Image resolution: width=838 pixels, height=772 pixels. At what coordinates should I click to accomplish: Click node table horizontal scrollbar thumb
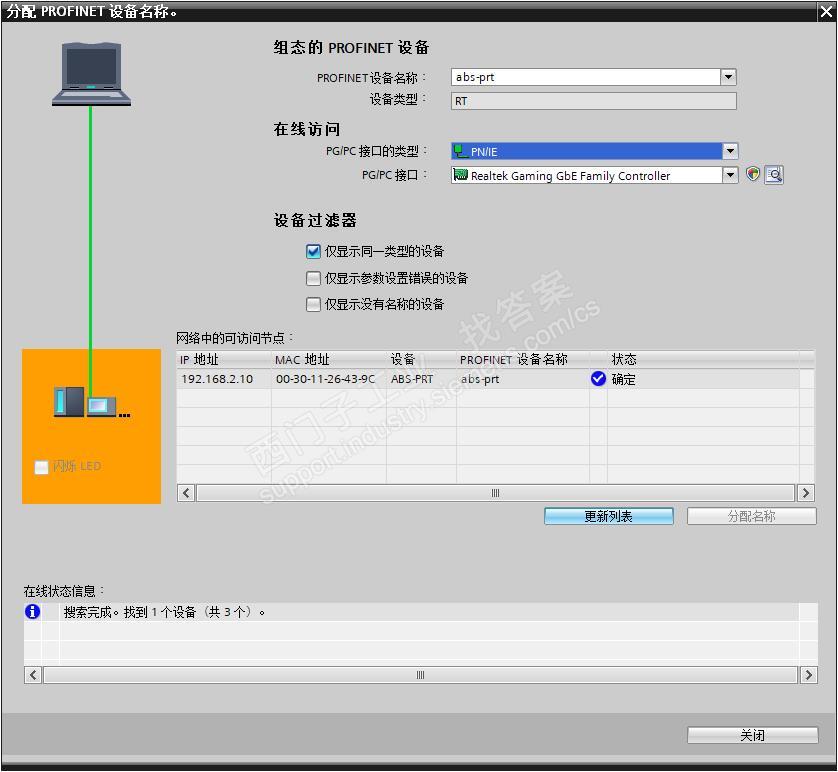pos(495,493)
